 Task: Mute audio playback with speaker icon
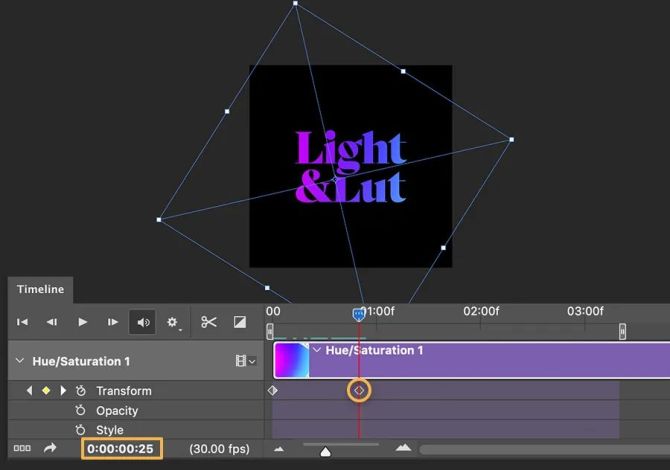(143, 322)
